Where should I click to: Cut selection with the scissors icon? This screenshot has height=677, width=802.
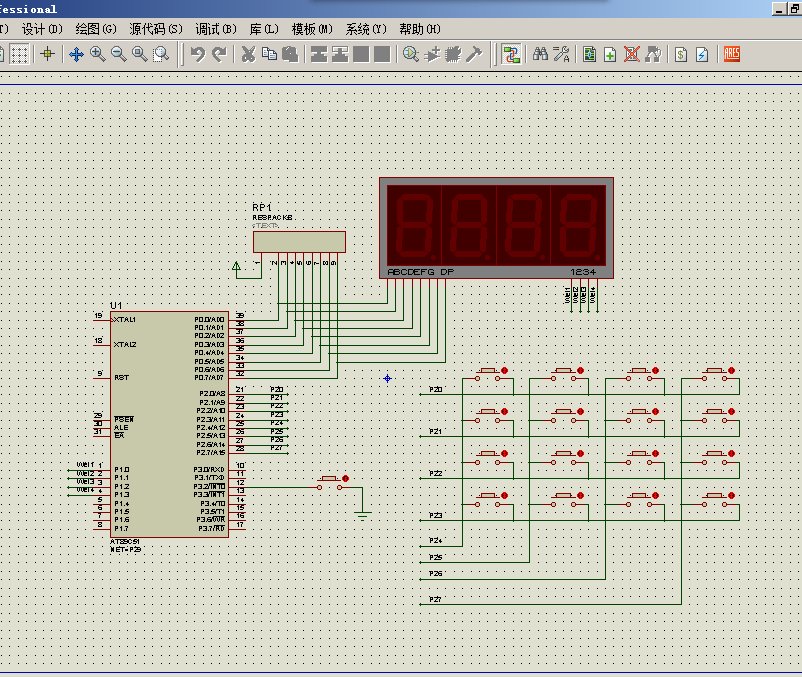coord(248,54)
